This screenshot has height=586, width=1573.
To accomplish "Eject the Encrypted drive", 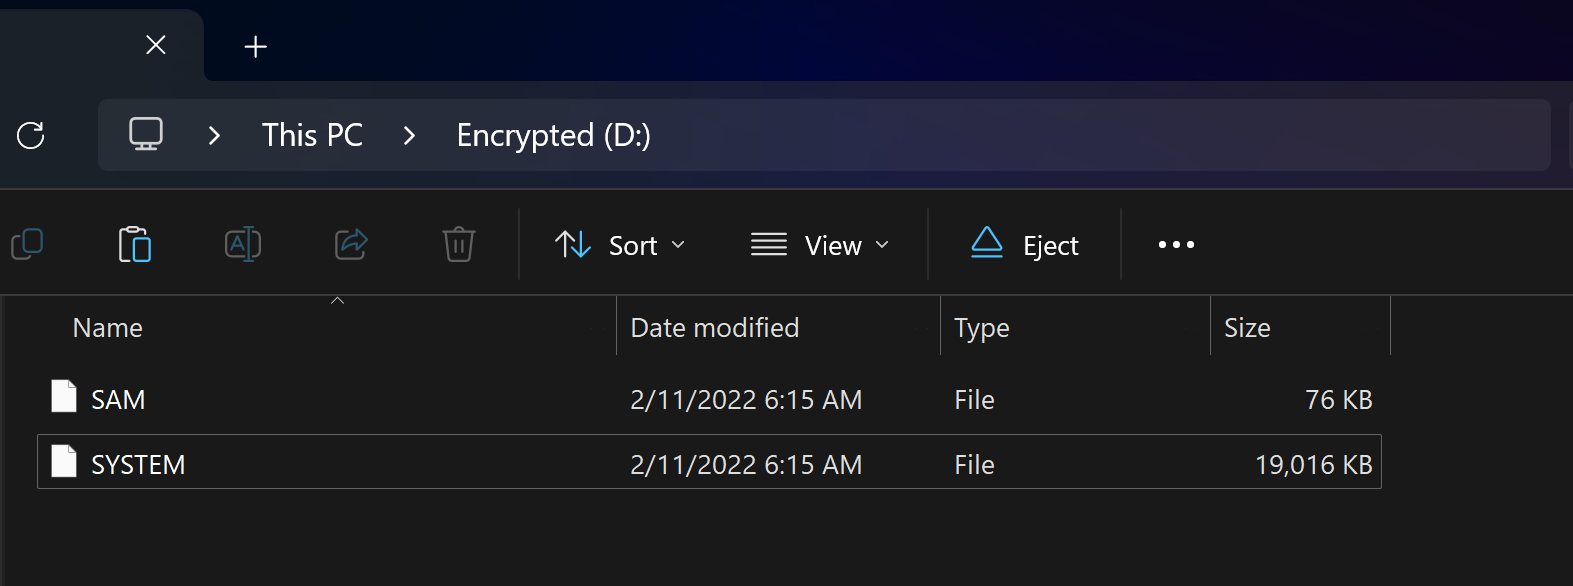I will 1025,245.
